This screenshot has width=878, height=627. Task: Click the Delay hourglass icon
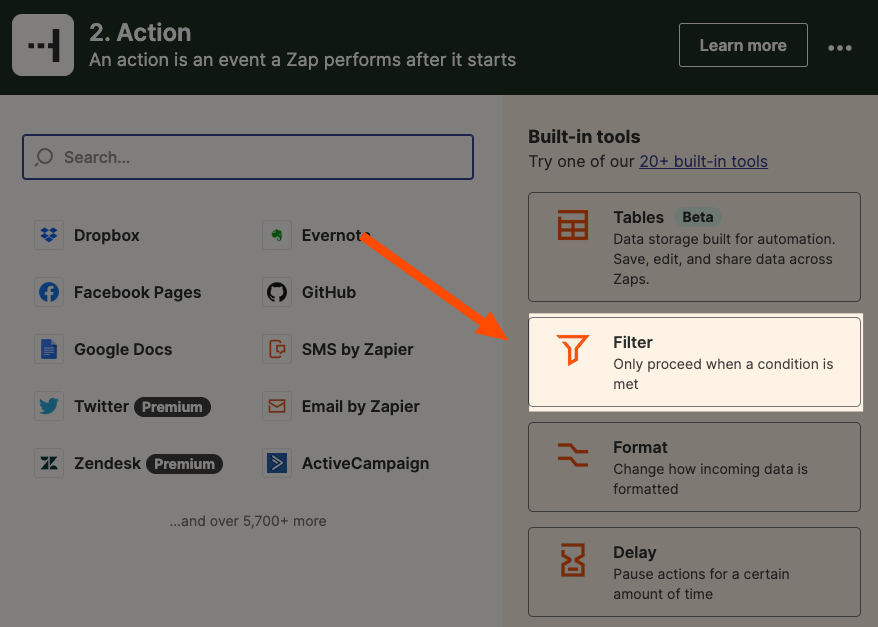(573, 560)
